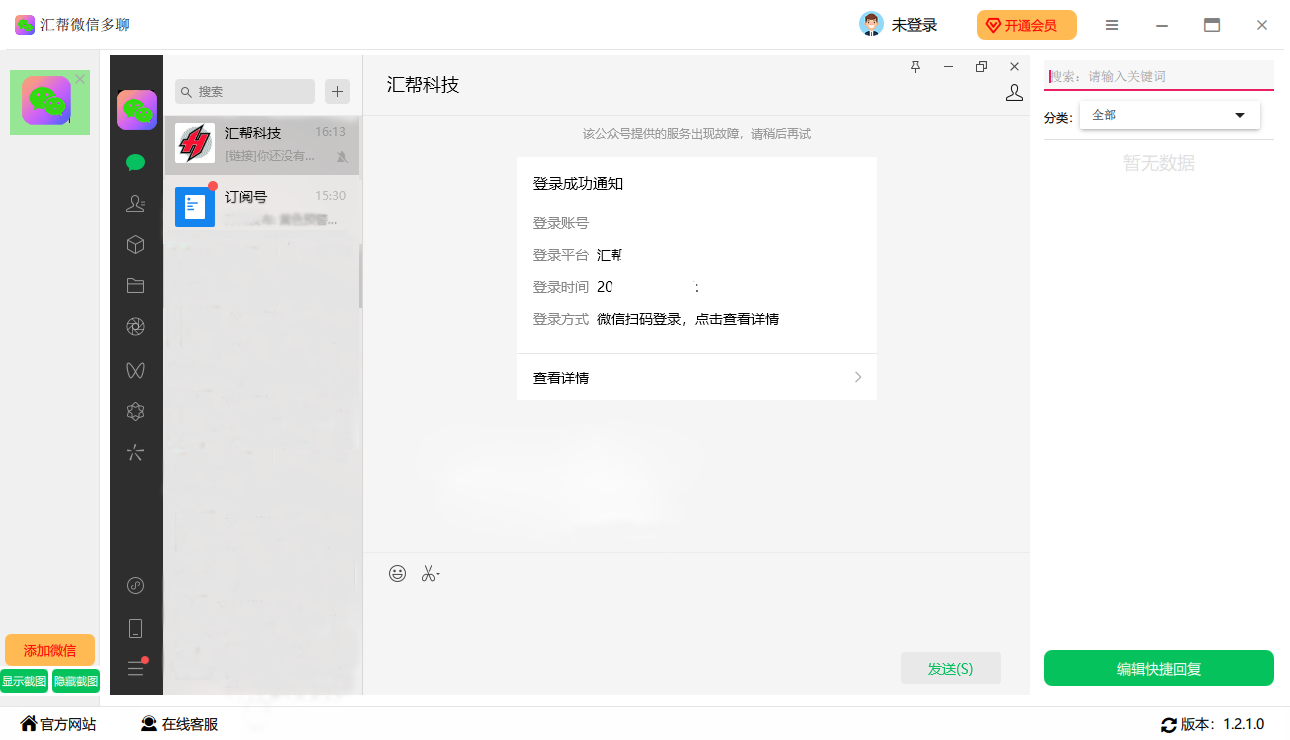Click the 汇帮科技 chat title
Viewport: 1290px width, 740px height.
point(423,85)
